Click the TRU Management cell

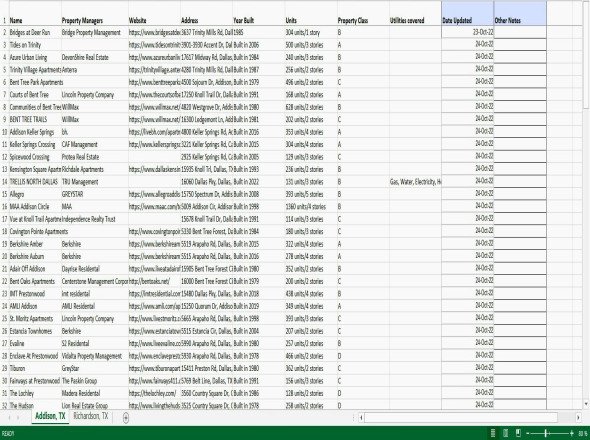(x=94, y=182)
